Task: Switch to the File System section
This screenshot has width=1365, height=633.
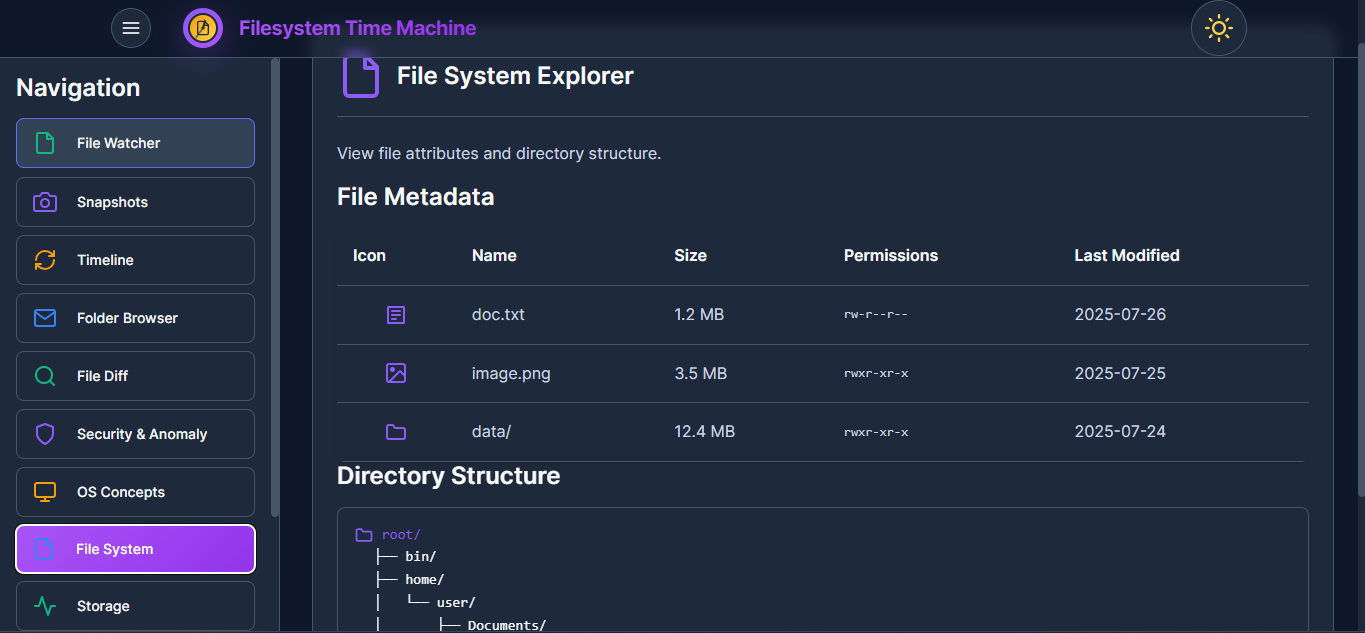Action: 135,549
